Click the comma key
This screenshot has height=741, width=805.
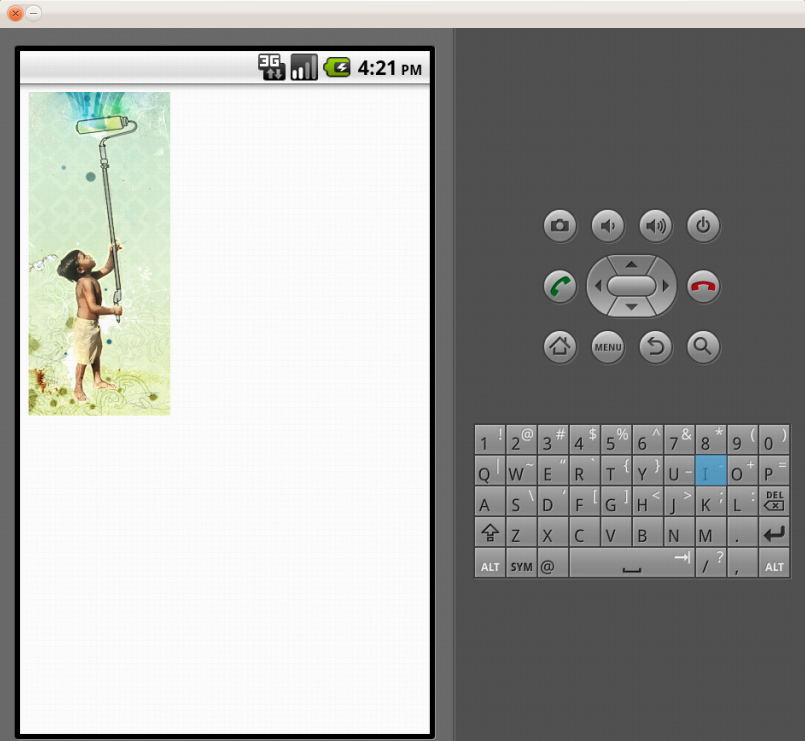click(x=742, y=563)
